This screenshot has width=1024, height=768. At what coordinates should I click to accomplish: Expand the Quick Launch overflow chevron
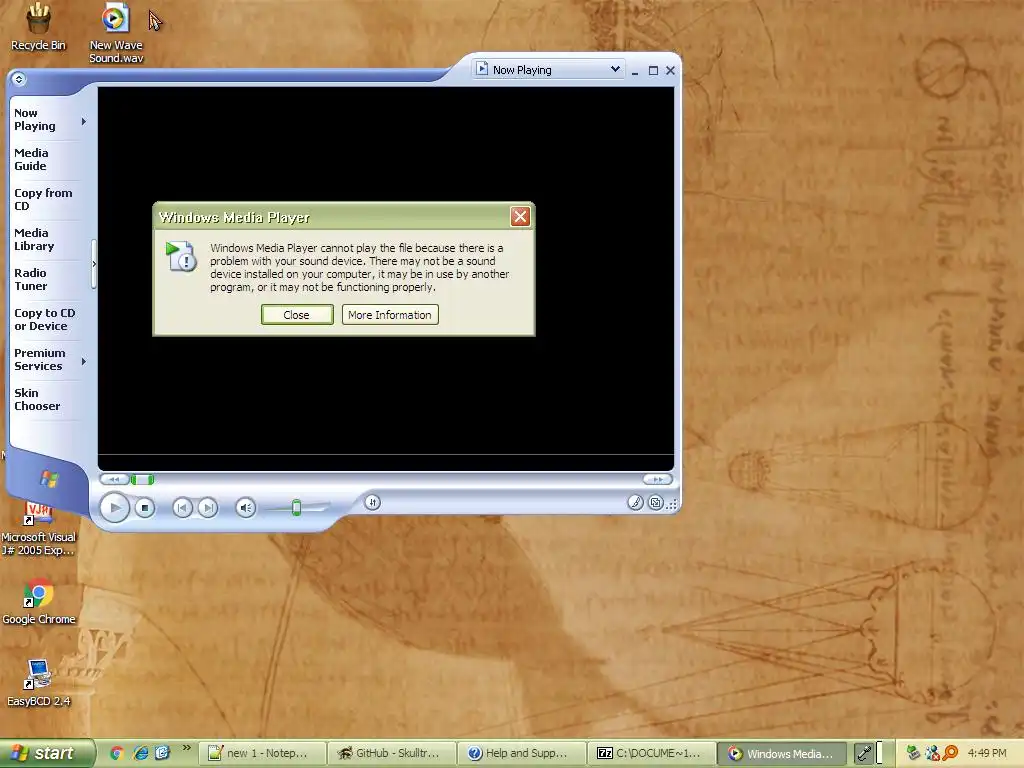186,748
